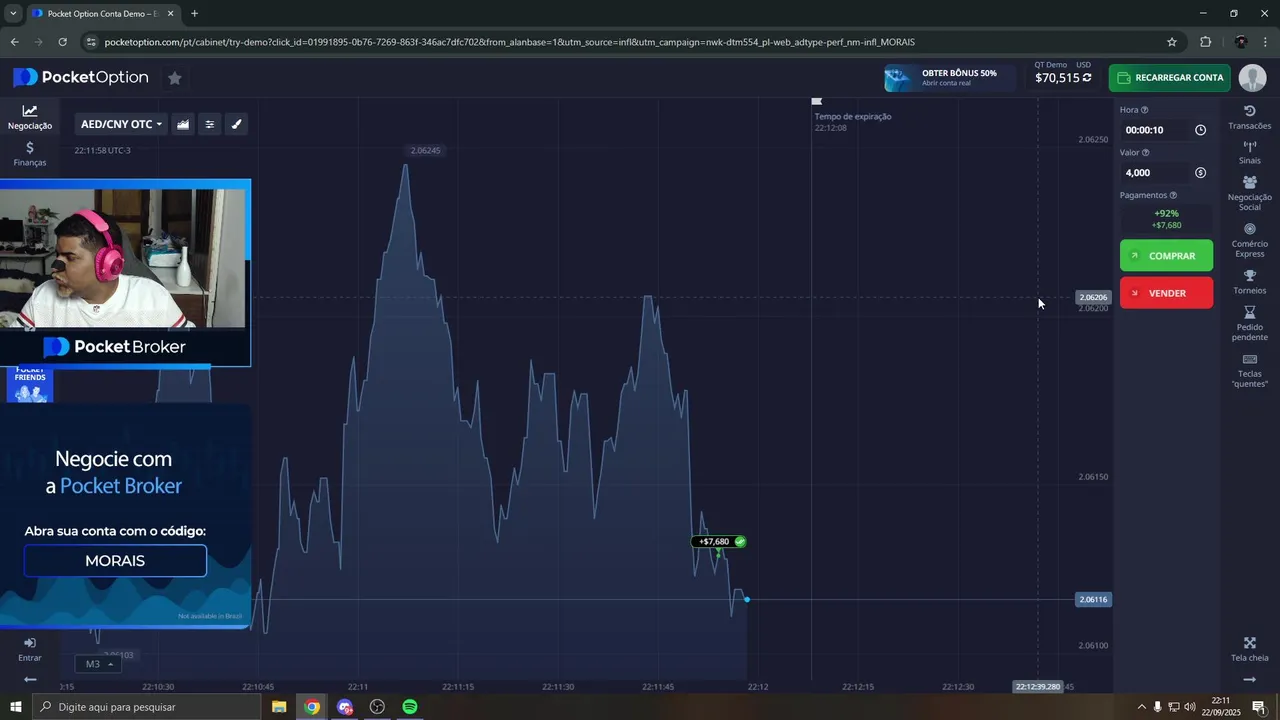This screenshot has width=1280, height=720.
Task: Collapse the right sidebar arrow
Action: tap(1249, 679)
